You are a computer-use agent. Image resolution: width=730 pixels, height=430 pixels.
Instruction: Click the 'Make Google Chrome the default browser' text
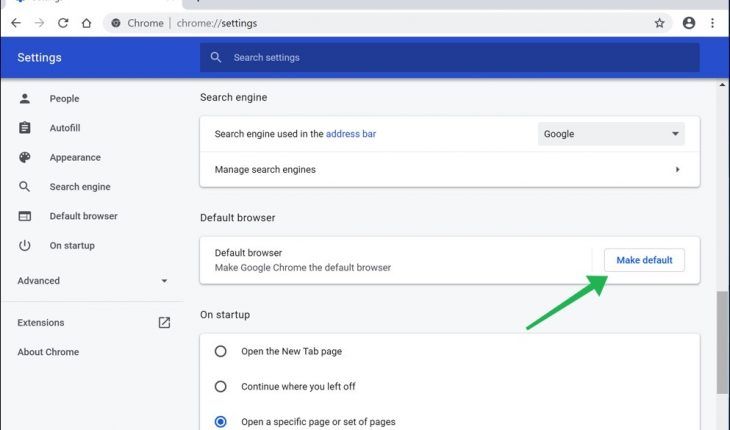click(303, 268)
